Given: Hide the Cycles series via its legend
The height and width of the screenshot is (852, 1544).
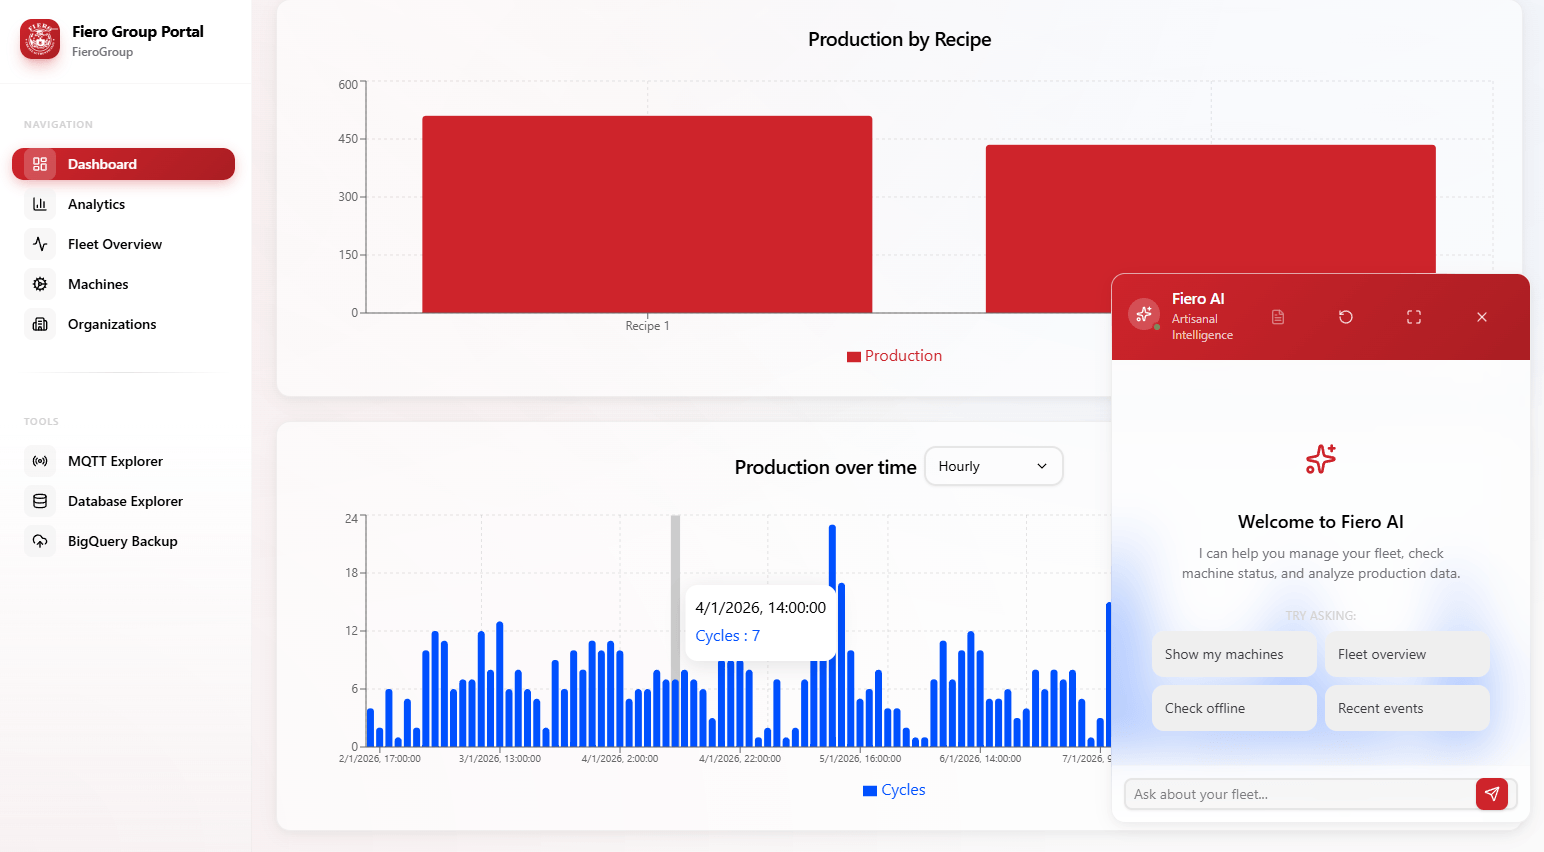Looking at the screenshot, I should click(893, 789).
